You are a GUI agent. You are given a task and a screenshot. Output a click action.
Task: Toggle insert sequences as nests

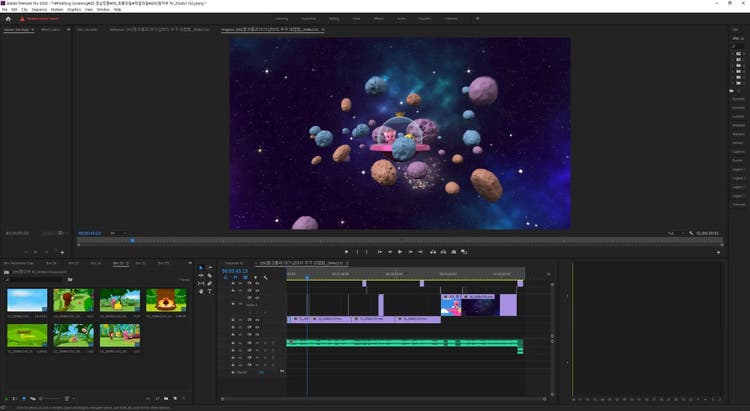click(x=226, y=278)
